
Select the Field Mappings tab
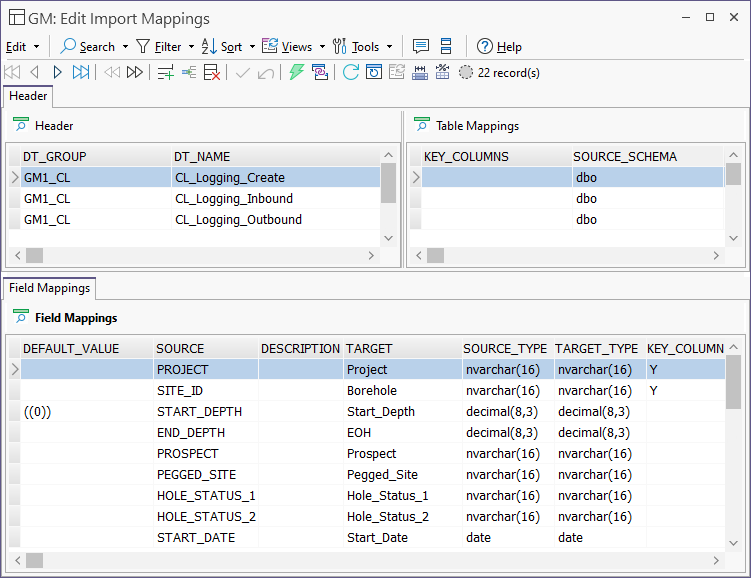tap(49, 288)
